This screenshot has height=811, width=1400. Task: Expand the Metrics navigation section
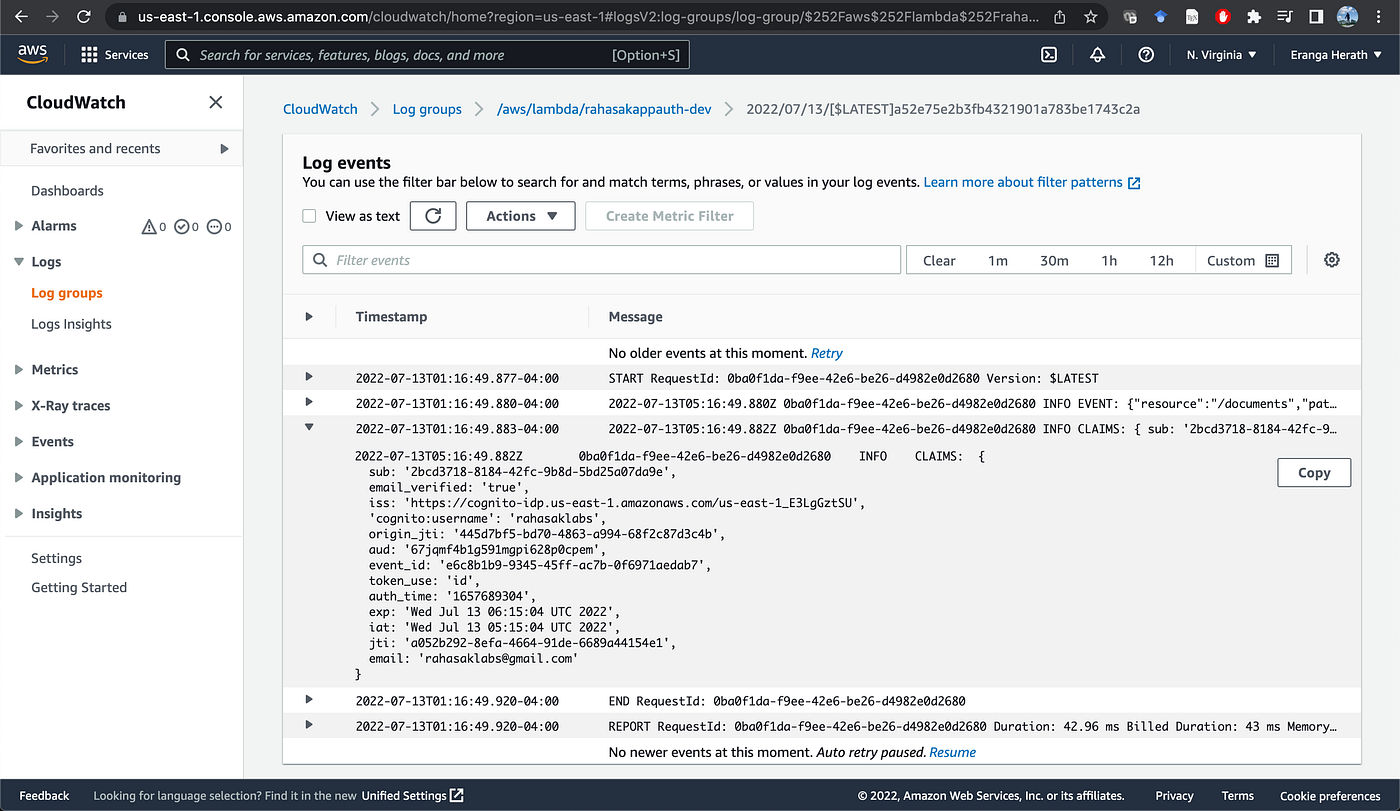coord(19,369)
